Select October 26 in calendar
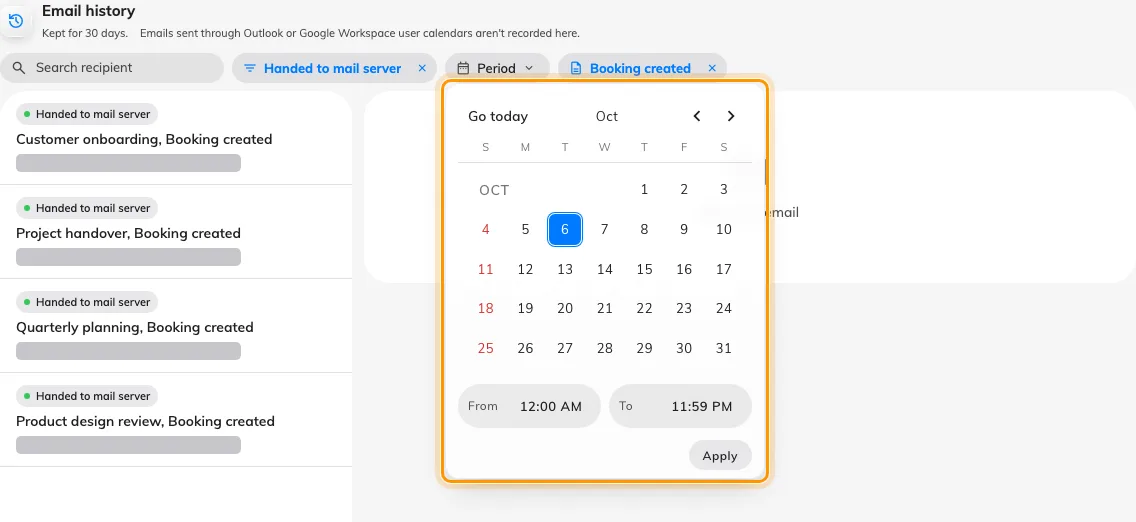The height and width of the screenshot is (522, 1136). tap(525, 348)
